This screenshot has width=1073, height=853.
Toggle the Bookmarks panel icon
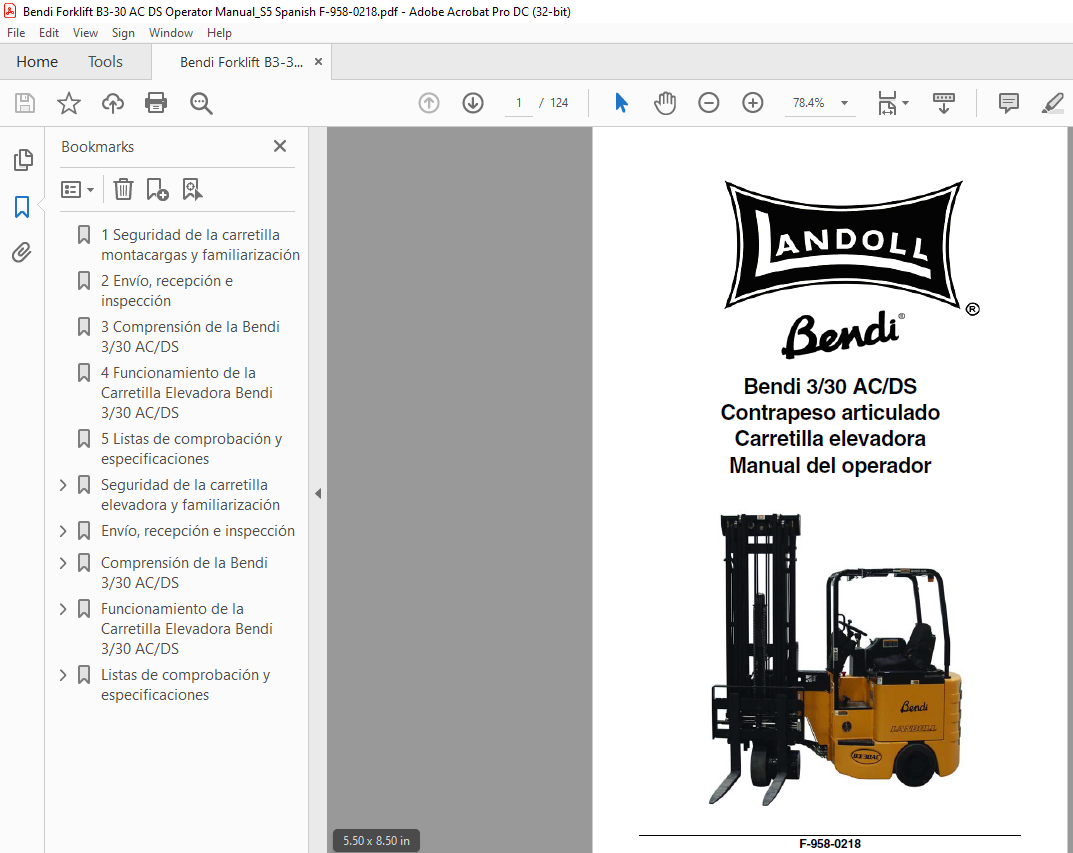(22, 207)
